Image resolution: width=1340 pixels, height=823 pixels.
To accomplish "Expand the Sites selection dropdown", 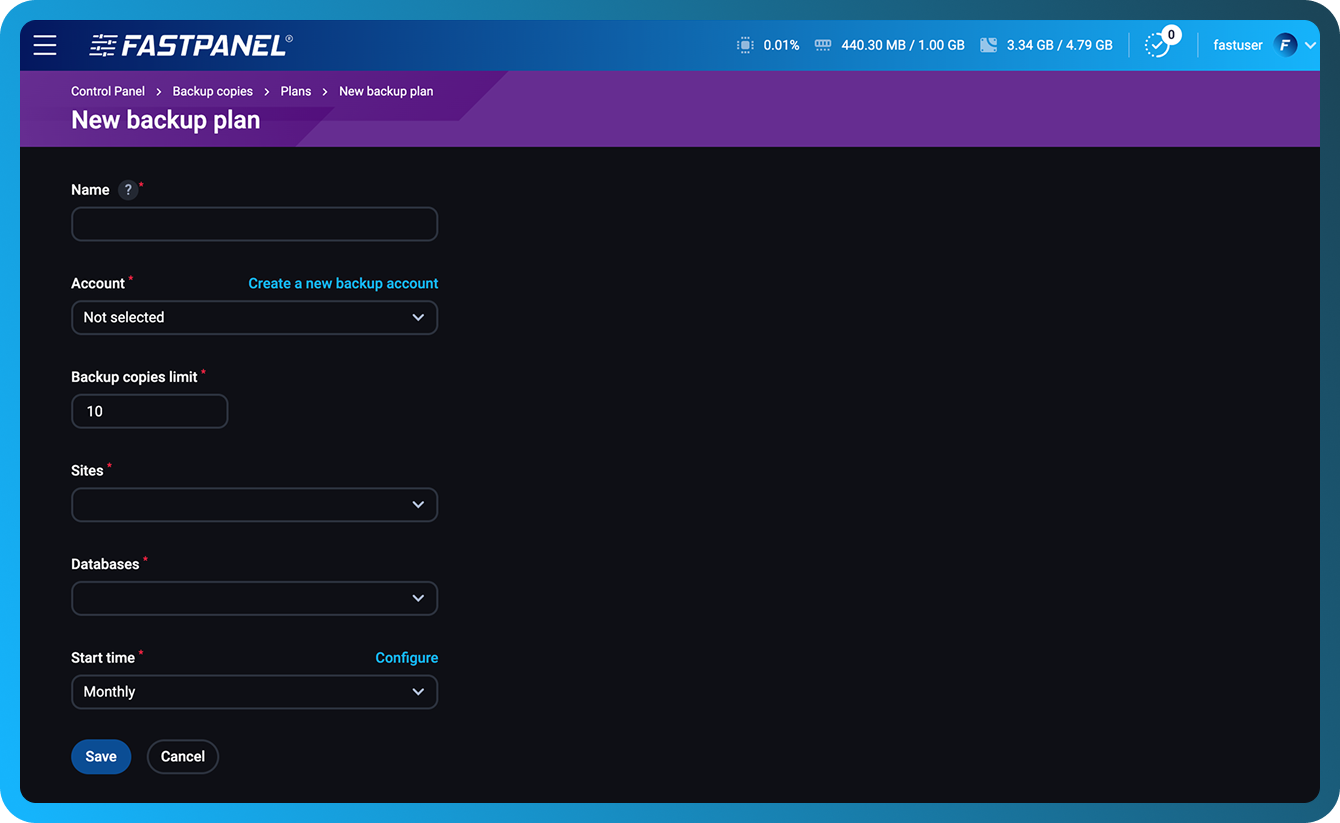I will click(x=254, y=505).
